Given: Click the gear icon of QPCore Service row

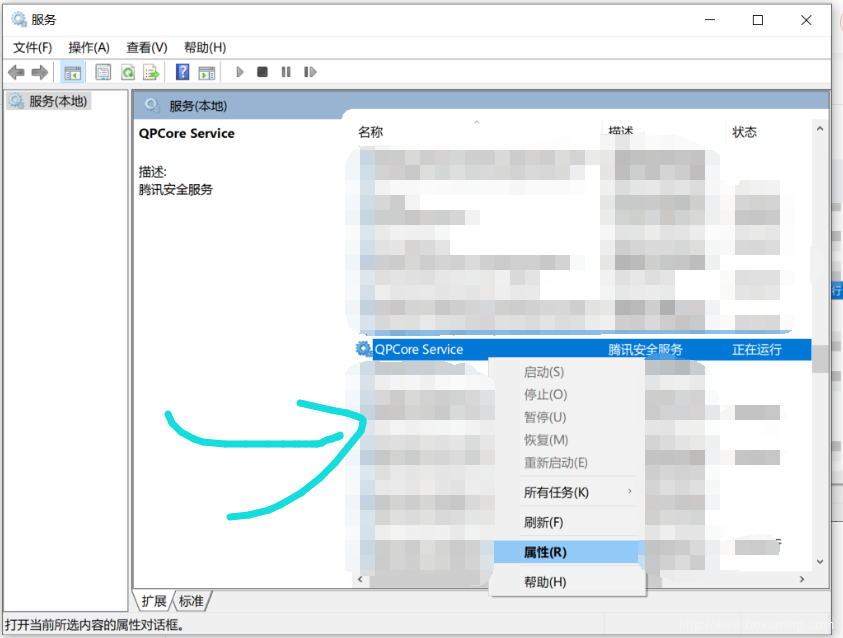Looking at the screenshot, I should [x=363, y=349].
